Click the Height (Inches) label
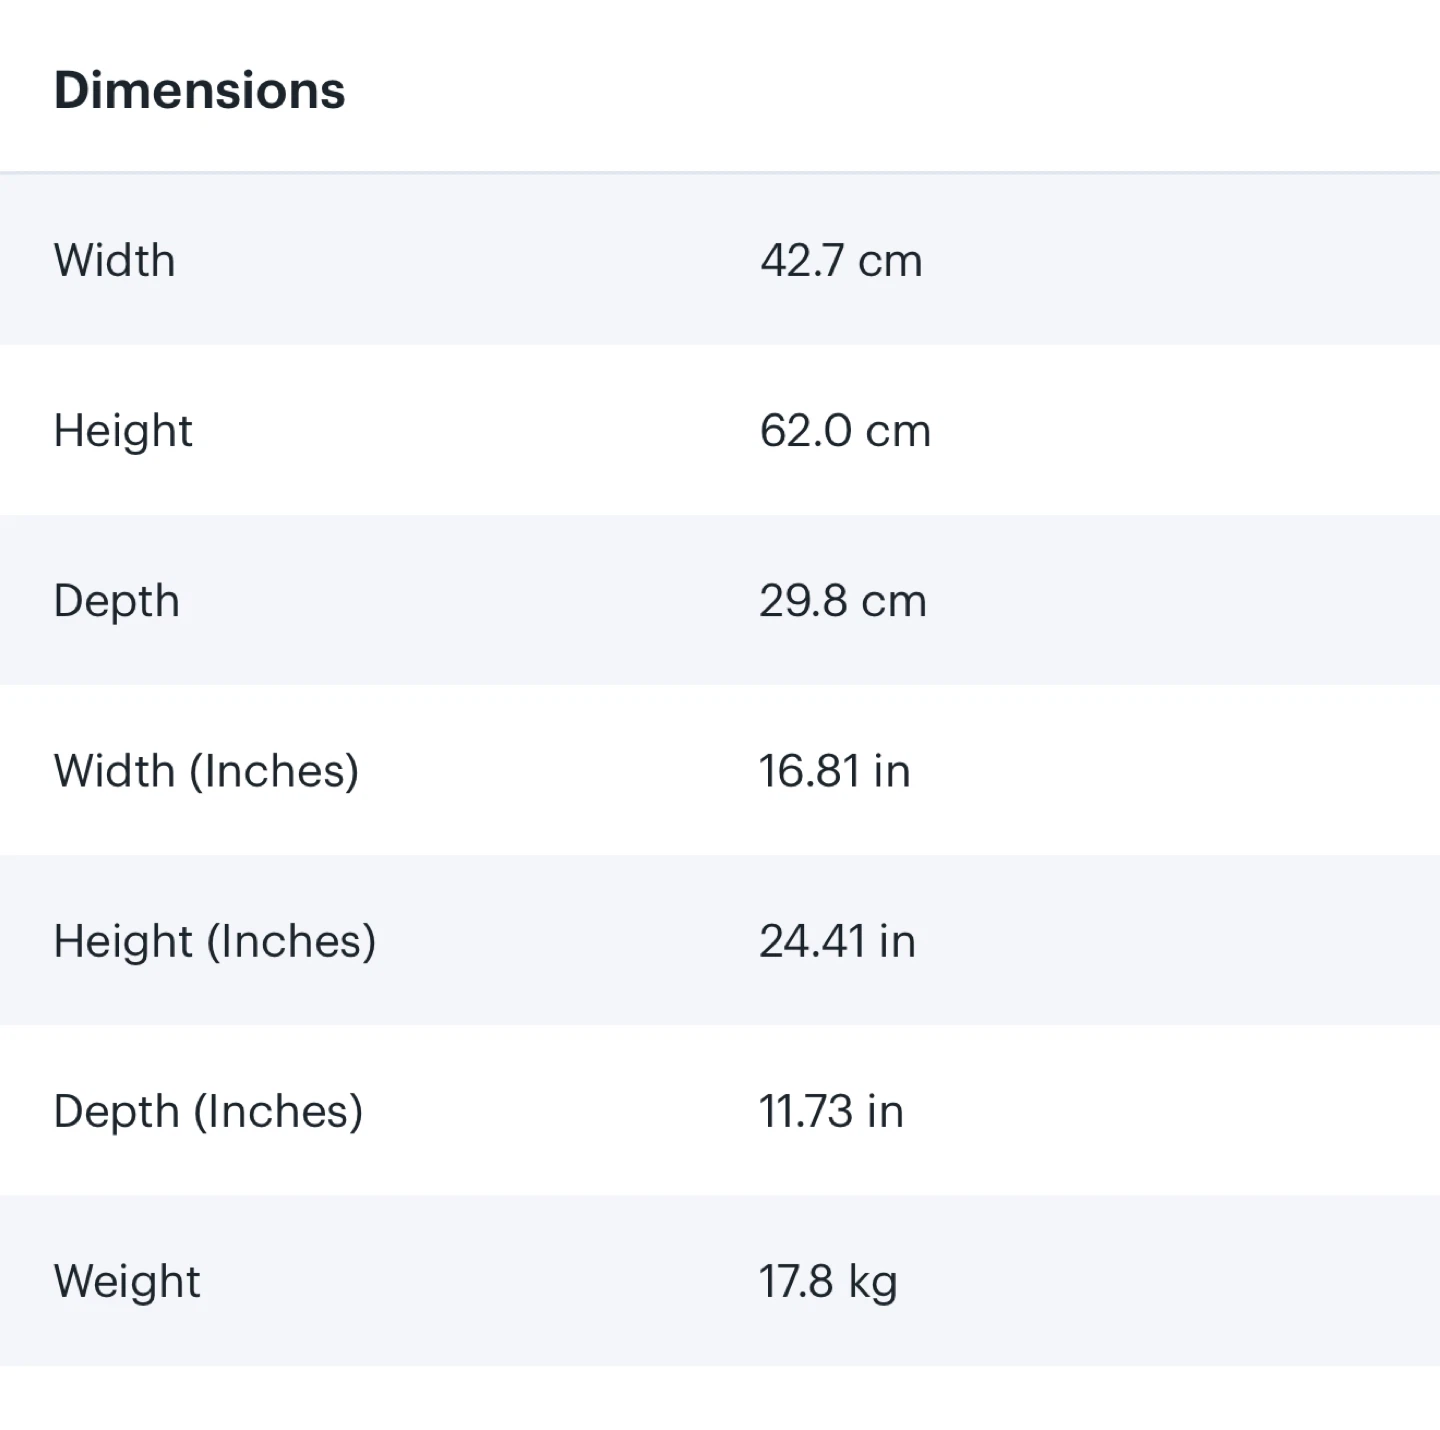The image size is (1440, 1430). coord(215,941)
